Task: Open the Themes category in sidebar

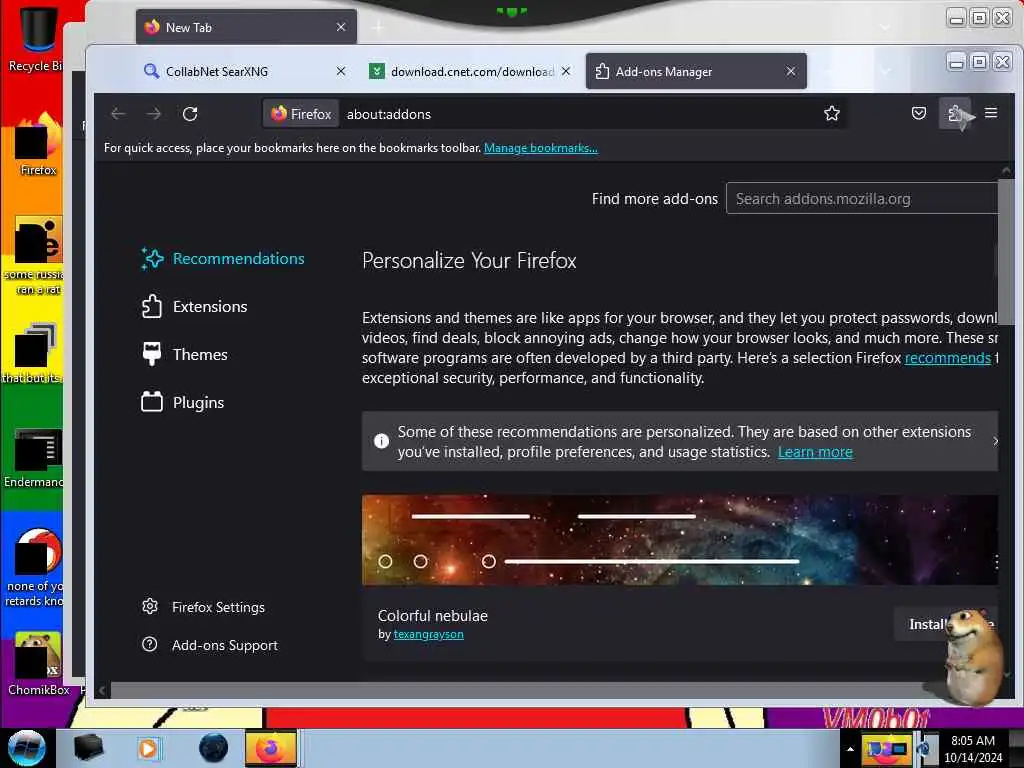Action: pyautogui.click(x=185, y=355)
